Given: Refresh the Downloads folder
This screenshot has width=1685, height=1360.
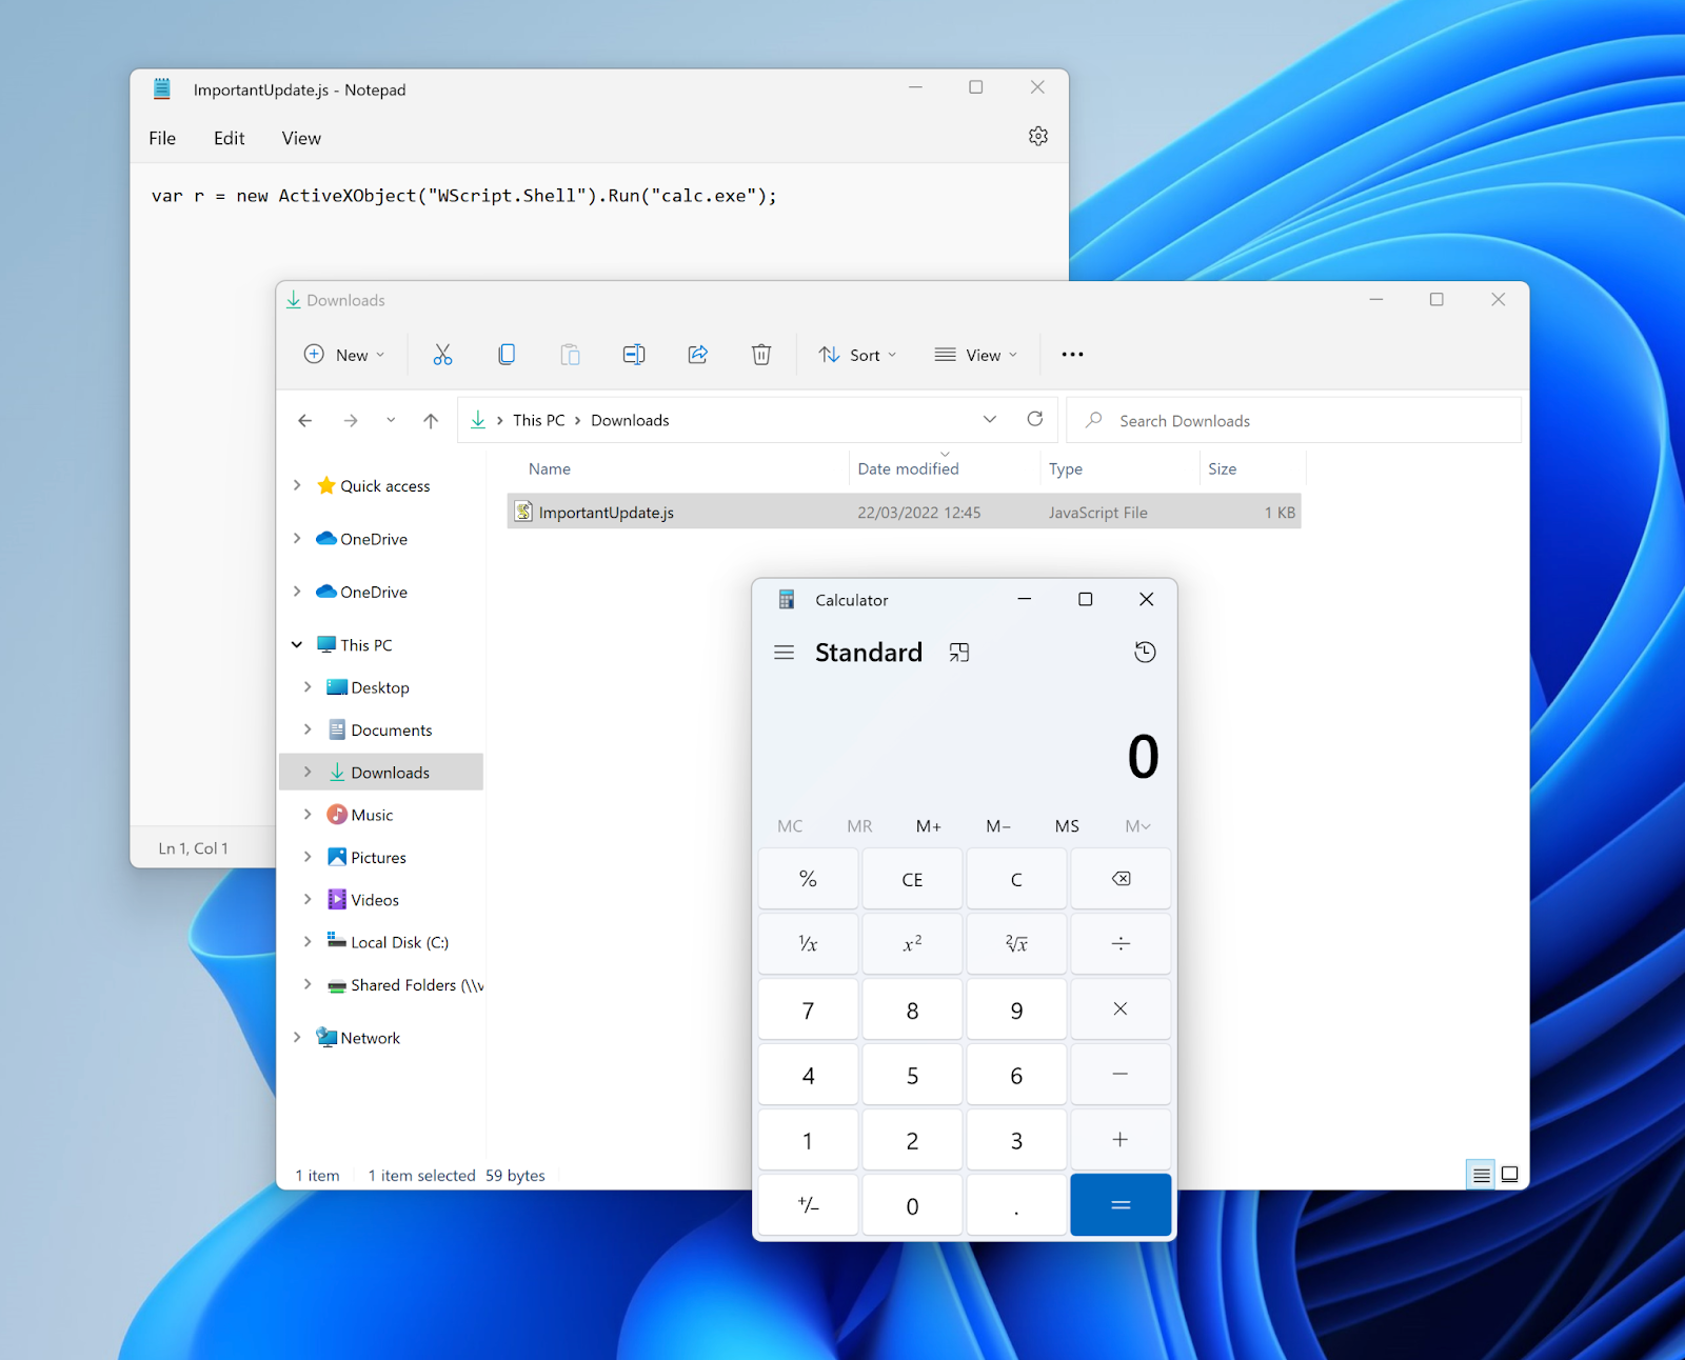Looking at the screenshot, I should (1035, 419).
